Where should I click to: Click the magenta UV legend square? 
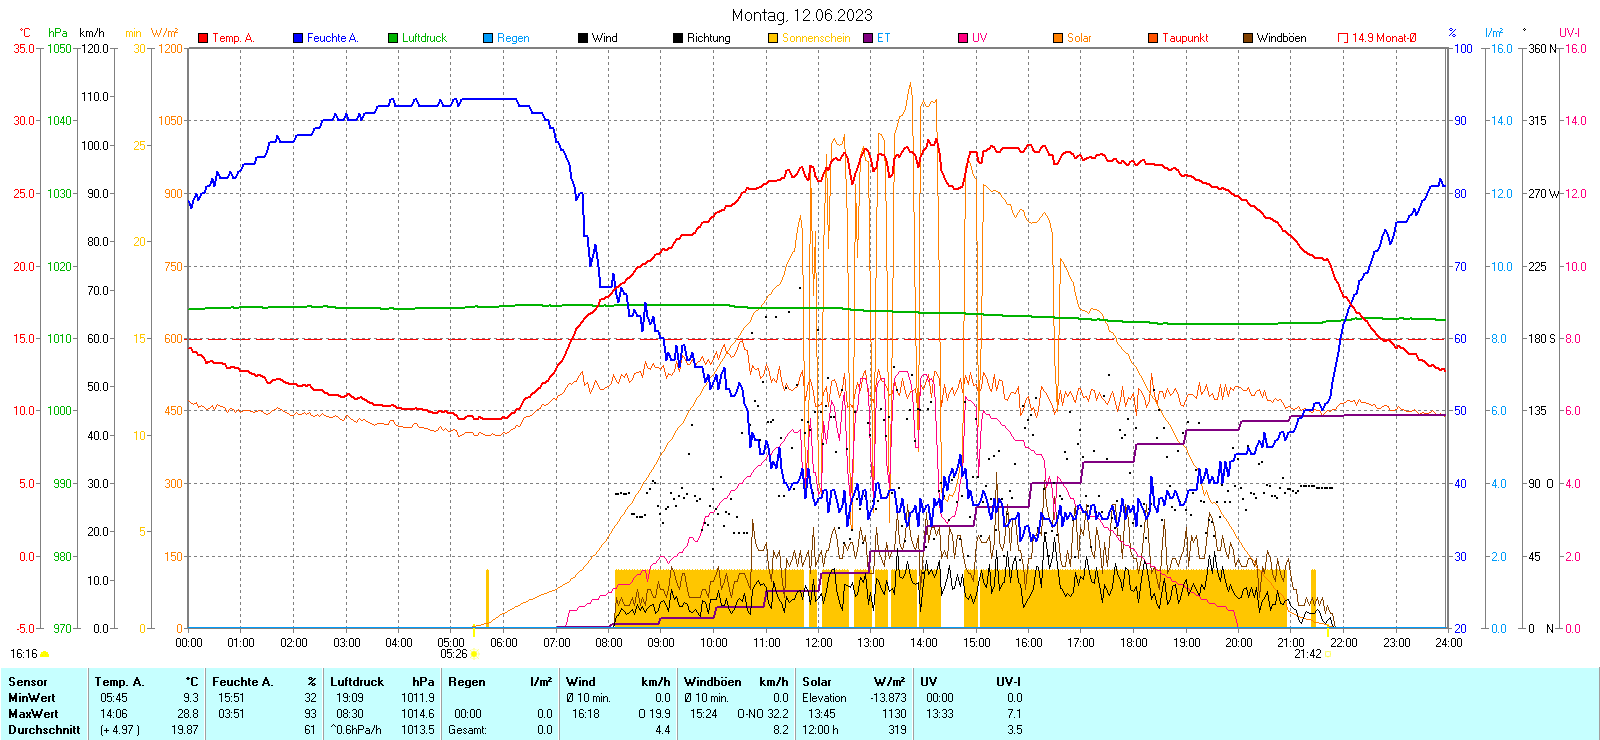click(x=963, y=38)
